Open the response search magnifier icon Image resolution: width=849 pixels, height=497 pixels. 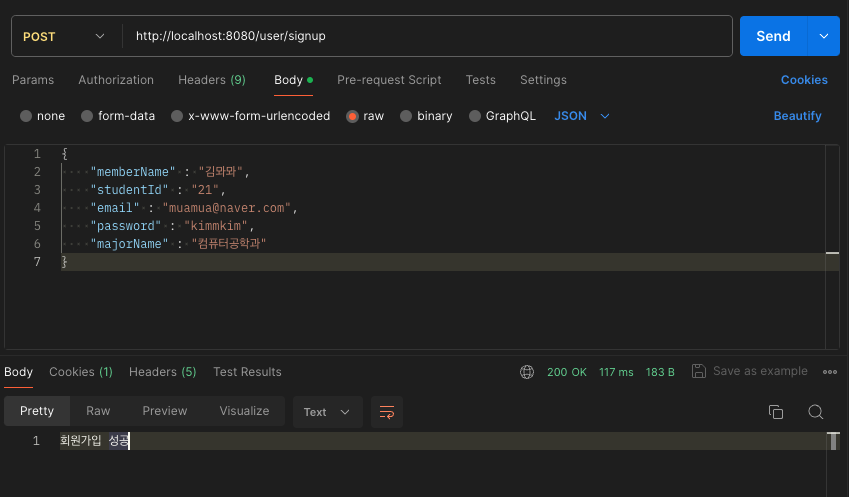tap(815, 412)
